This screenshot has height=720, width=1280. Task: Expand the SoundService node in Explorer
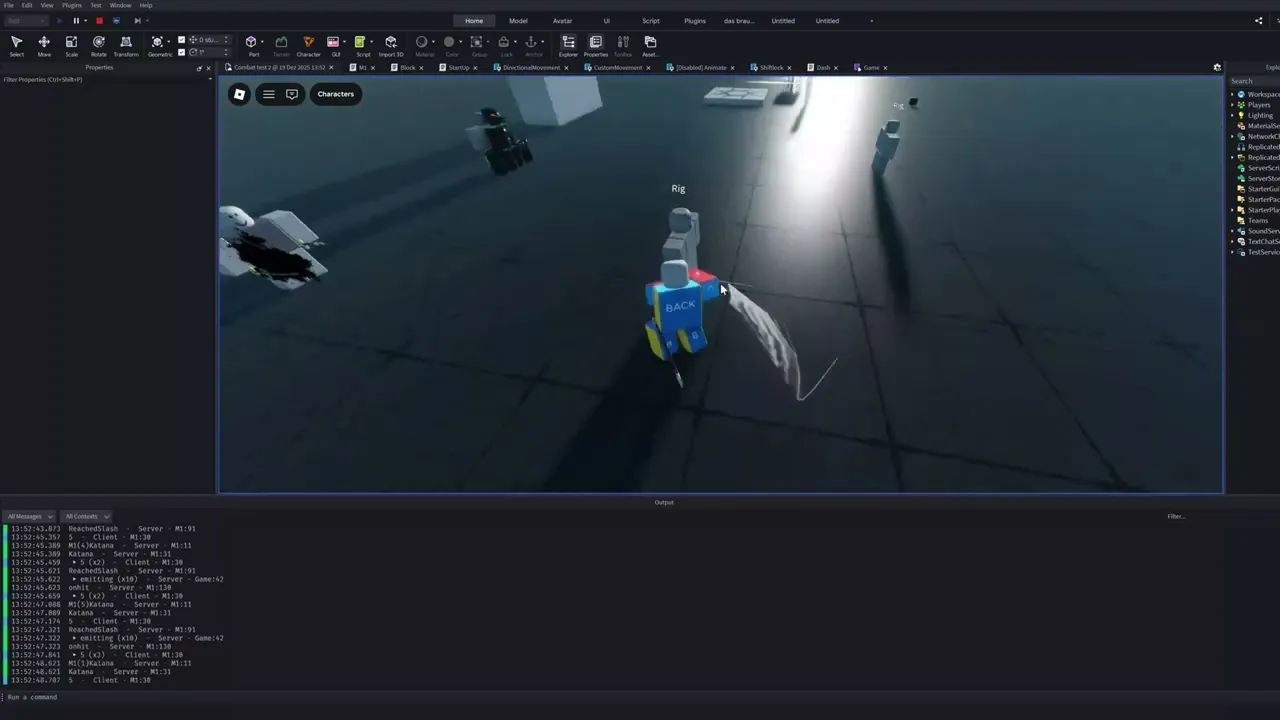1233,231
